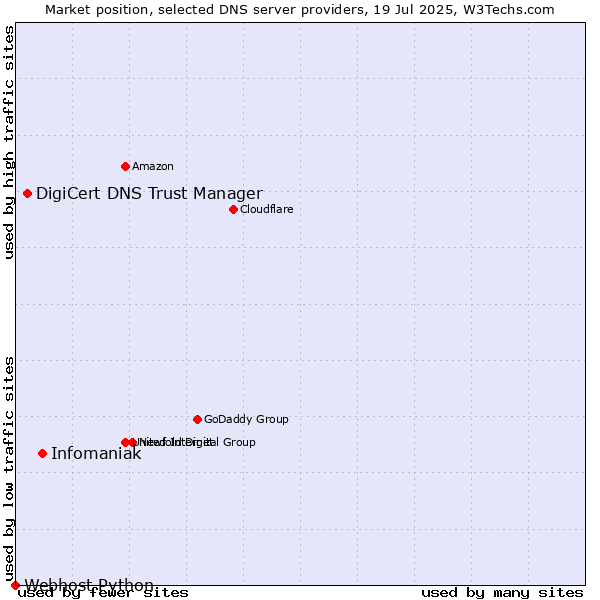
Task: Click the 'used by high traffic sites' axis label
Action: 9,142
